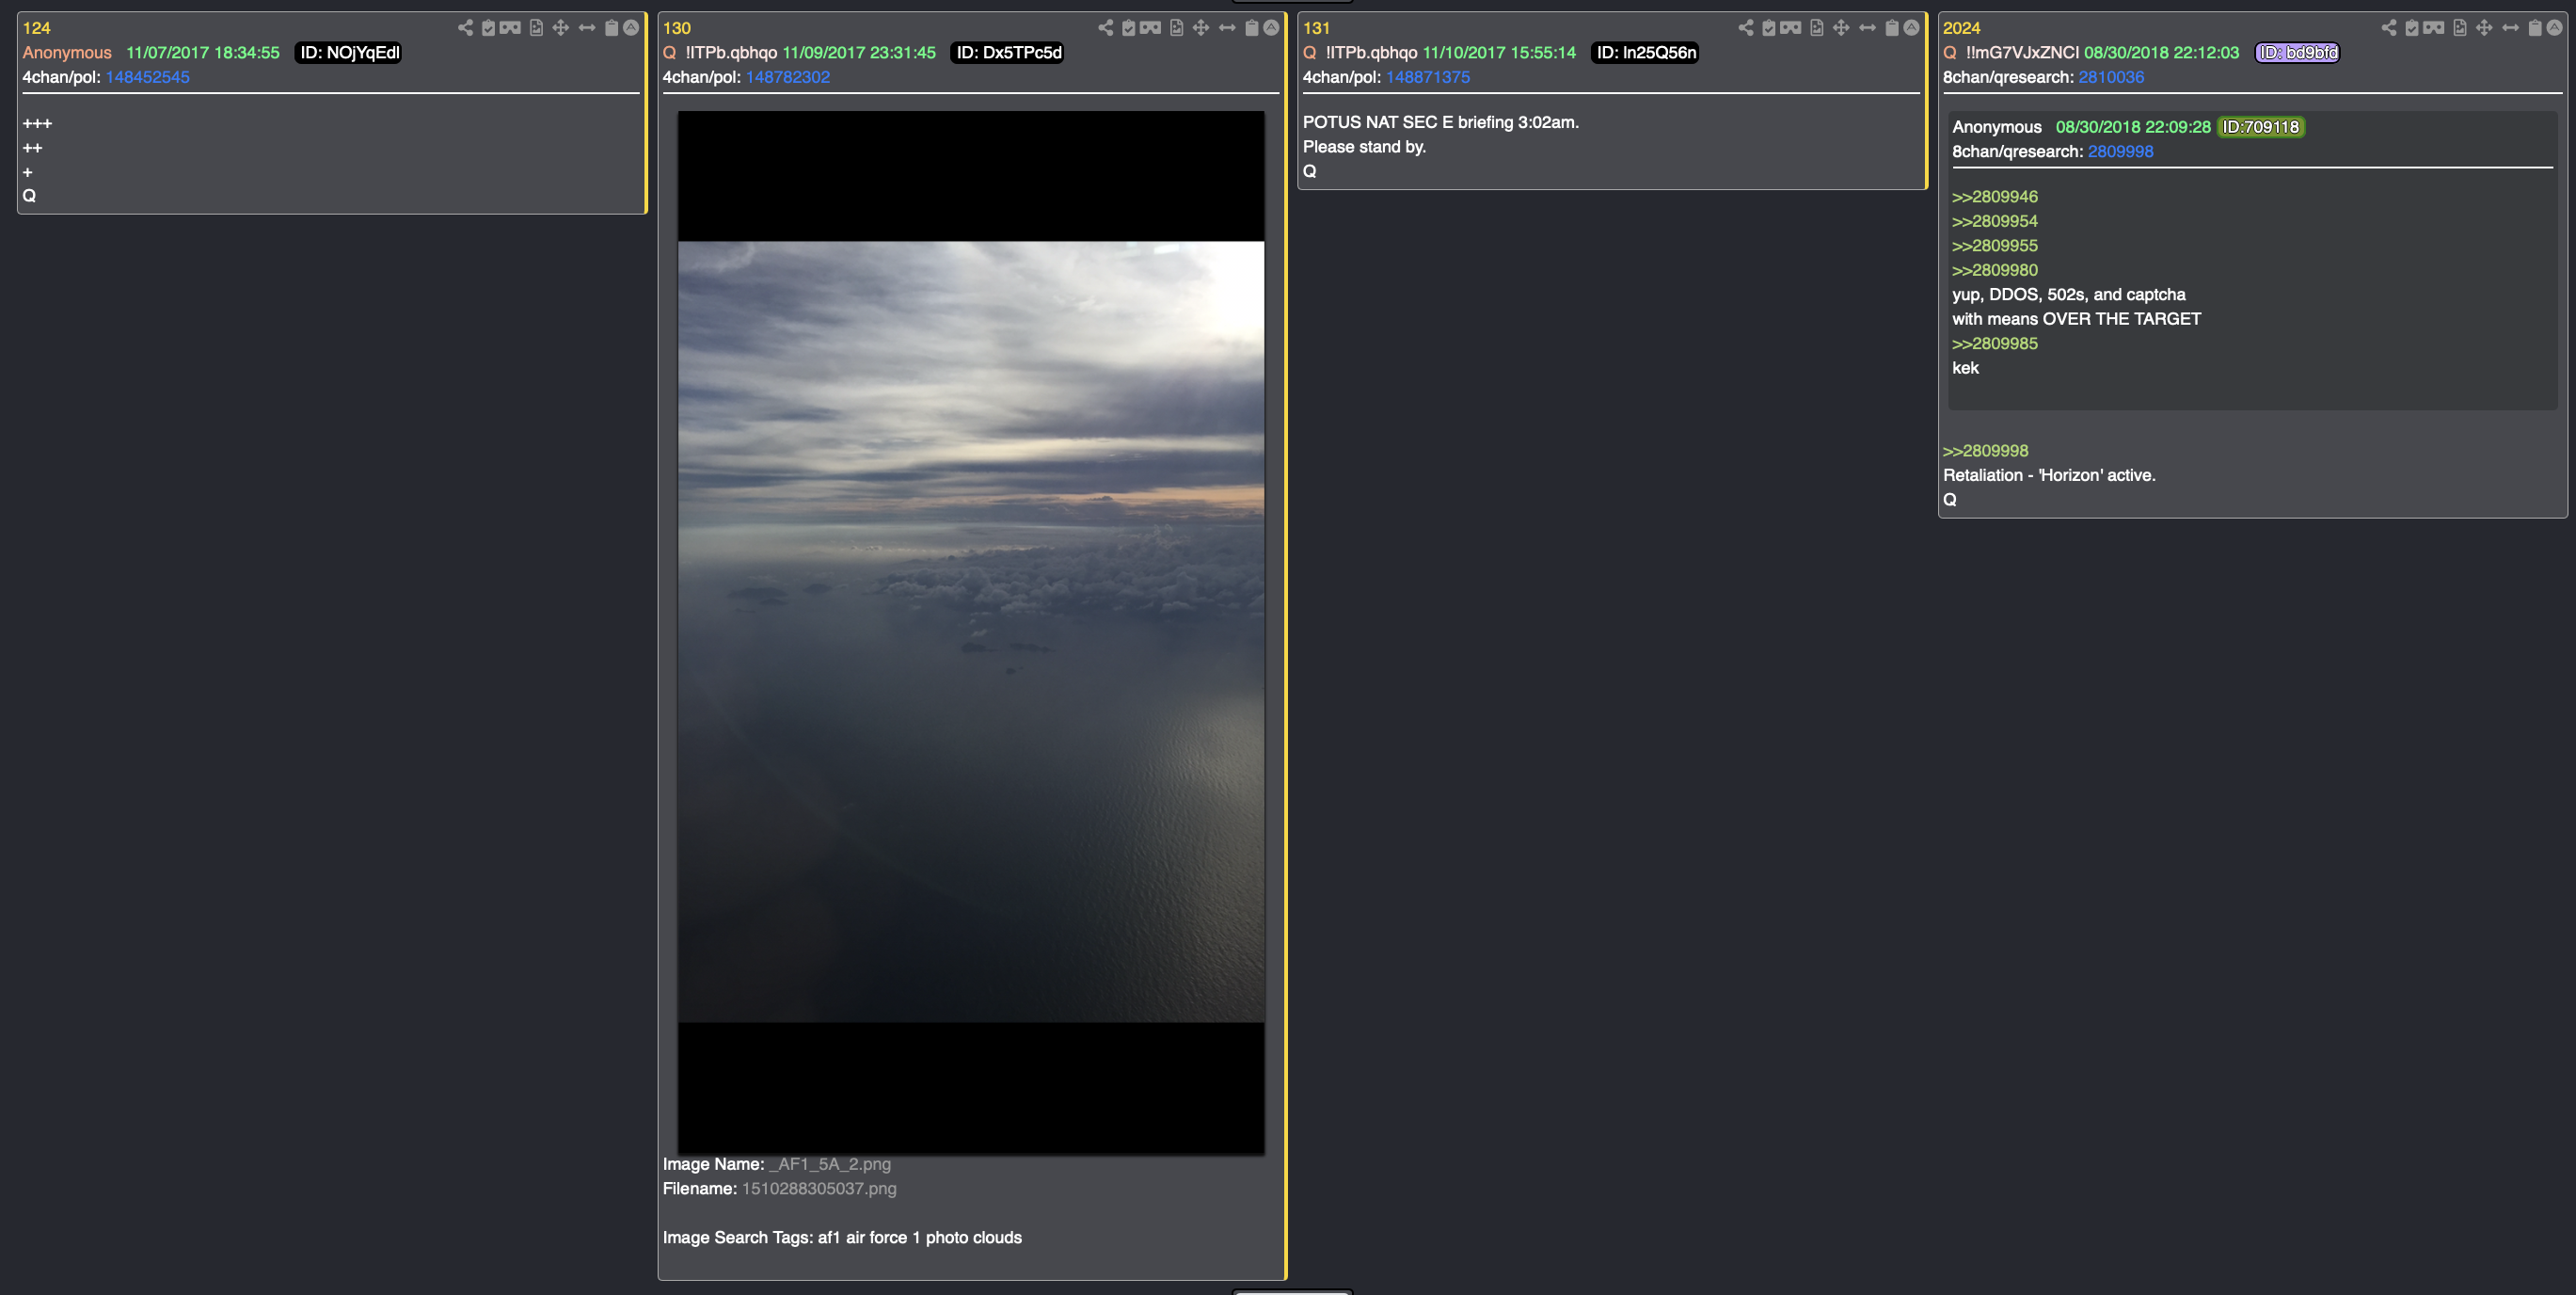Viewport: 2576px width, 1295px height.
Task: Open quoted post link 2809998 in header
Action: click(x=2120, y=152)
